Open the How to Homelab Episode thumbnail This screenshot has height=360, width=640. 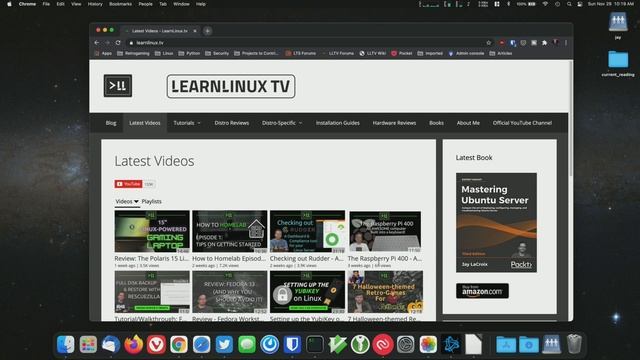coord(229,231)
